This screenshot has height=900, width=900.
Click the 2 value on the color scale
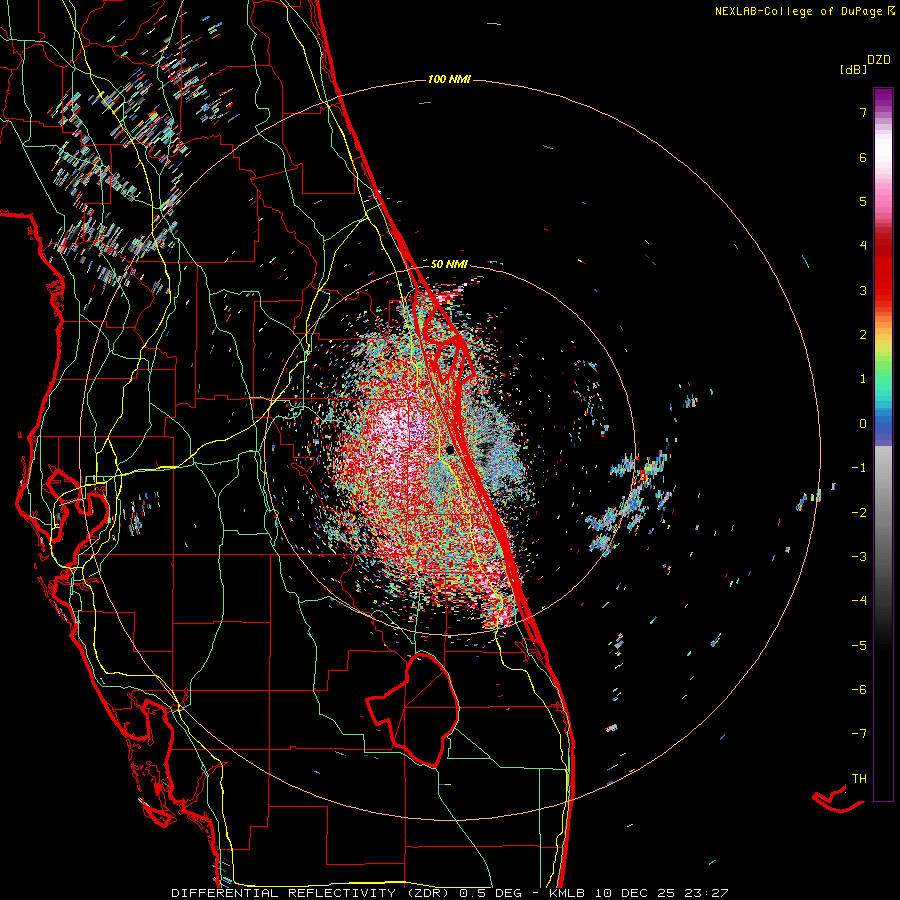pyautogui.click(x=863, y=335)
